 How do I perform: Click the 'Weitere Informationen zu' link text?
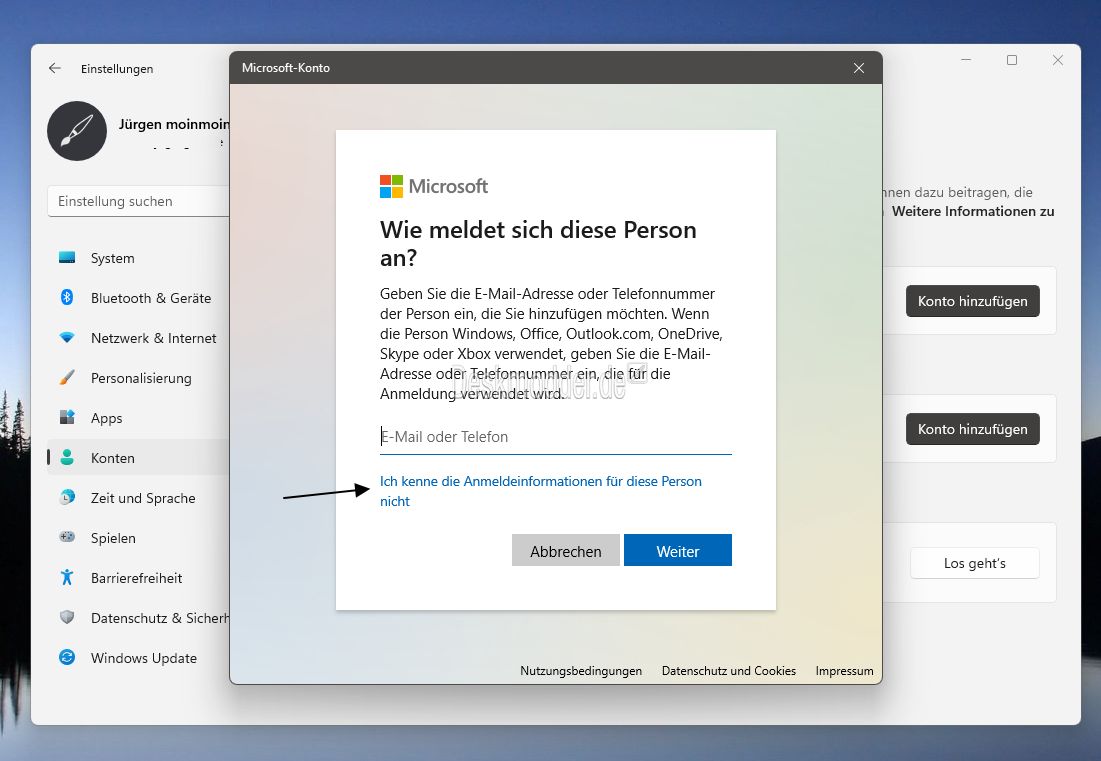pyautogui.click(x=973, y=211)
